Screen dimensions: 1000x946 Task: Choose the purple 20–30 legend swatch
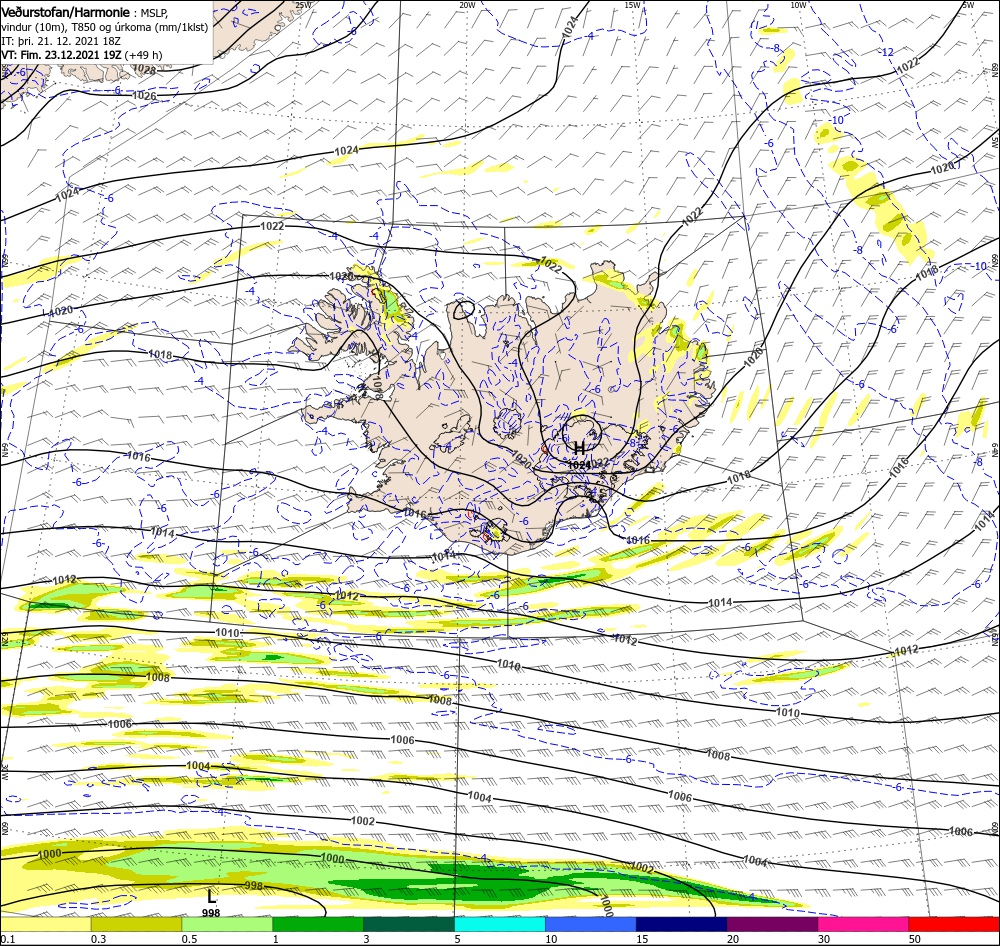tap(772, 924)
